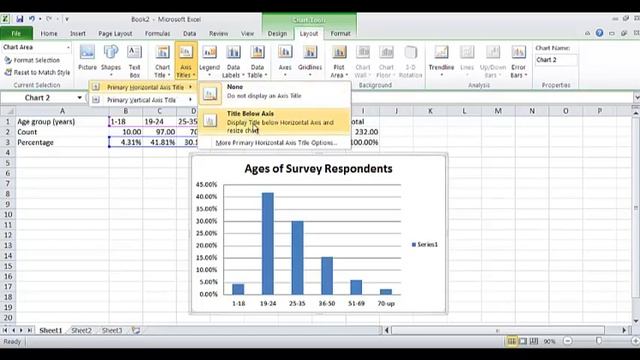Select Sheet3 worksheet tab
The height and width of the screenshot is (360, 640).
[112, 330]
